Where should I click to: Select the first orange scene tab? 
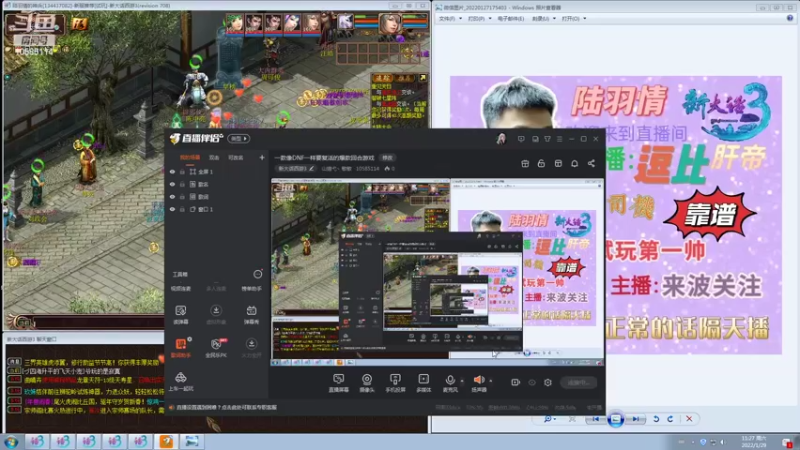click(x=190, y=158)
